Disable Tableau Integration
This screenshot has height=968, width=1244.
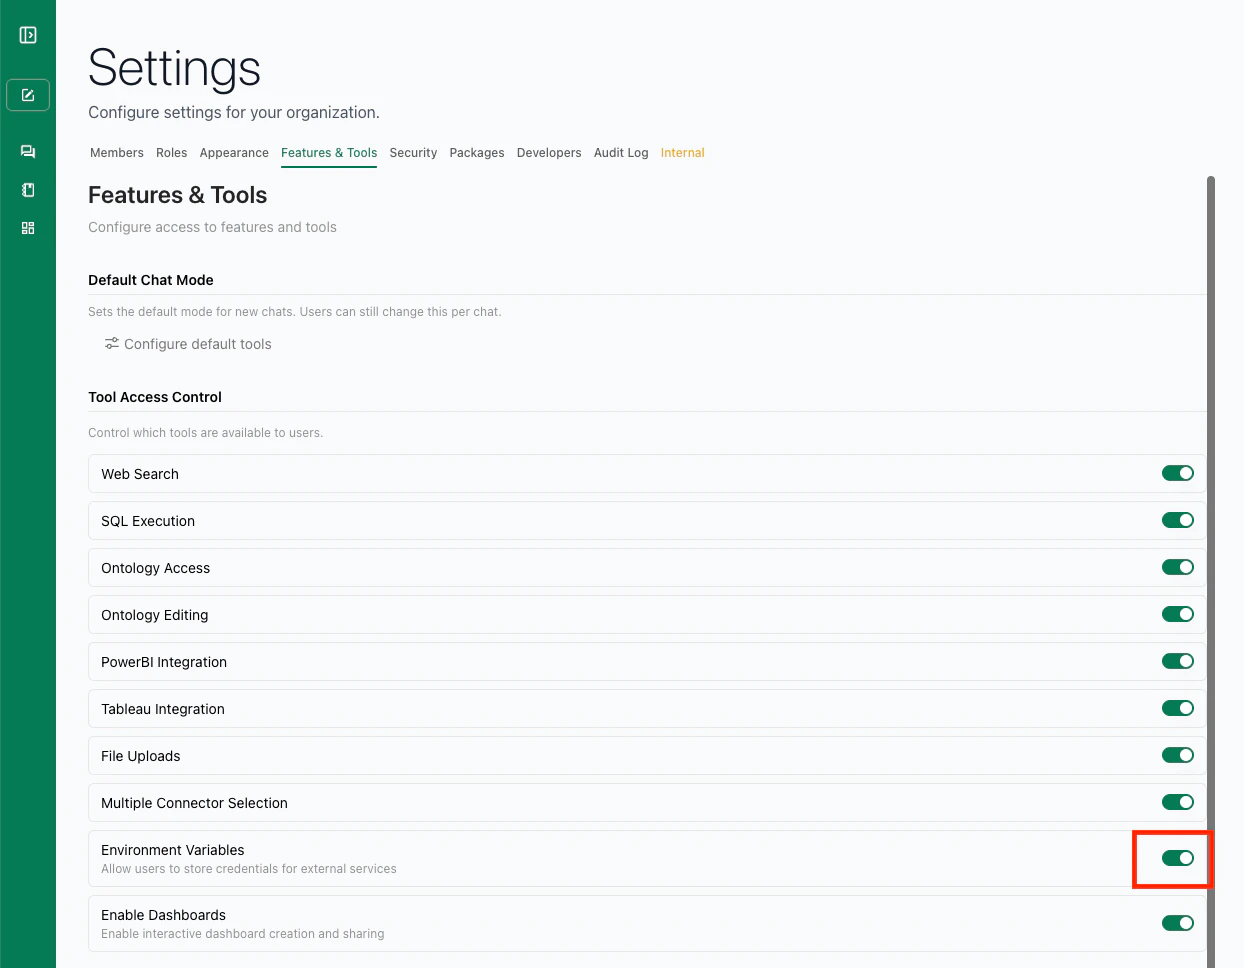pos(1177,708)
